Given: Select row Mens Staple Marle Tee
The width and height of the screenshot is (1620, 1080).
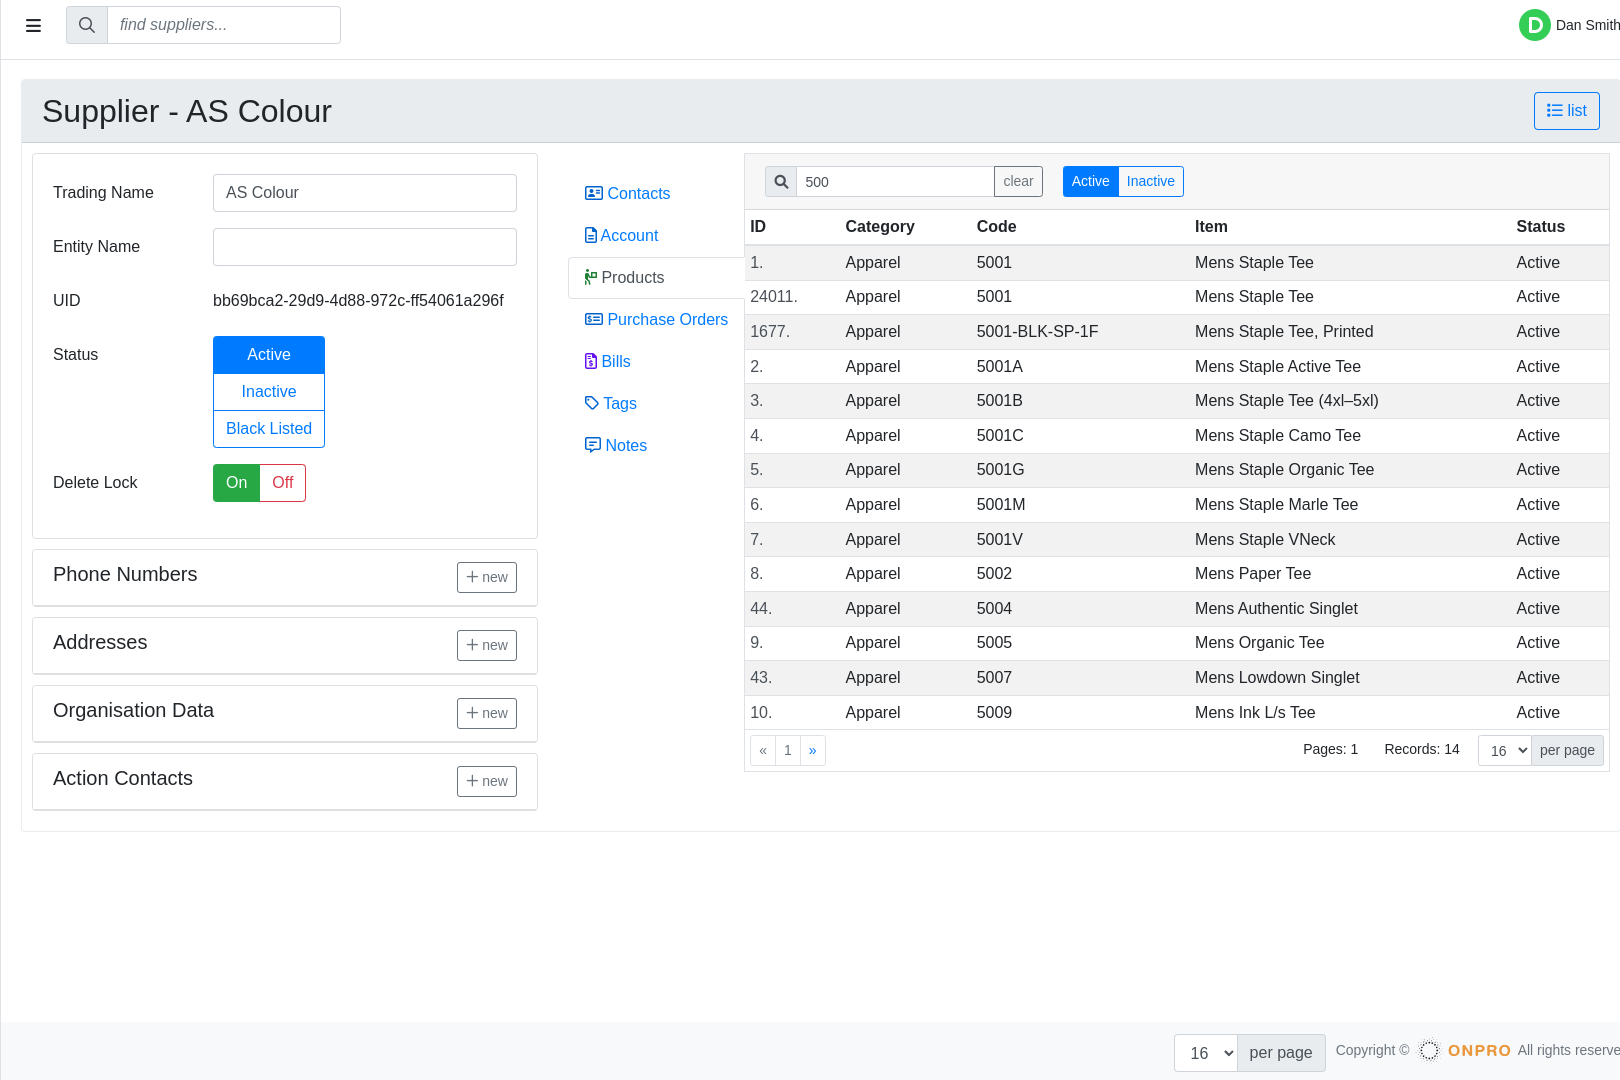Looking at the screenshot, I should [1177, 505].
